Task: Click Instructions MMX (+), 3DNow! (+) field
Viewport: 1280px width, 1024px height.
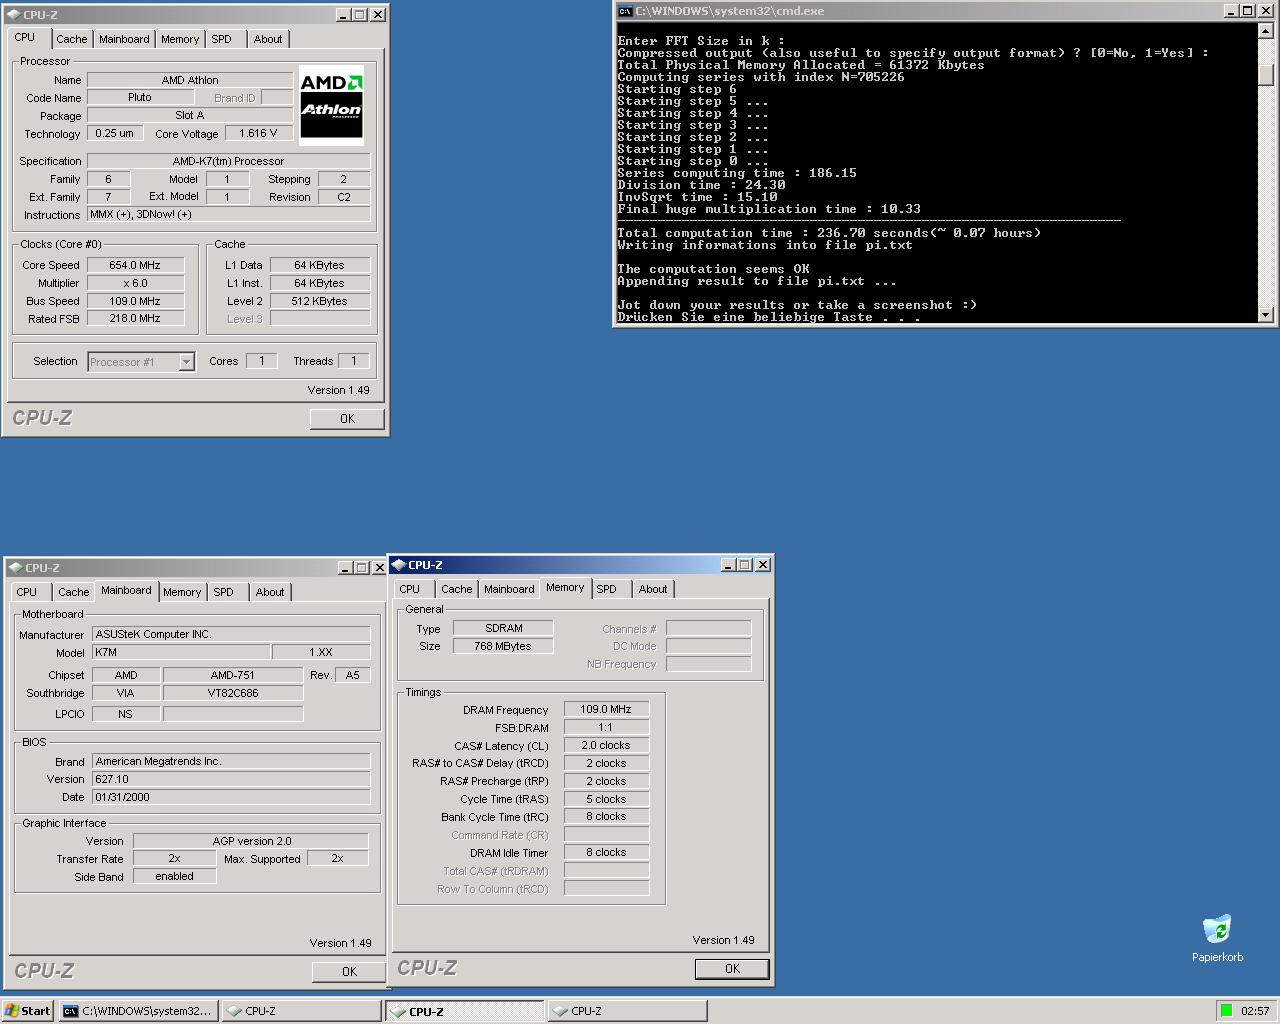Action: click(229, 214)
